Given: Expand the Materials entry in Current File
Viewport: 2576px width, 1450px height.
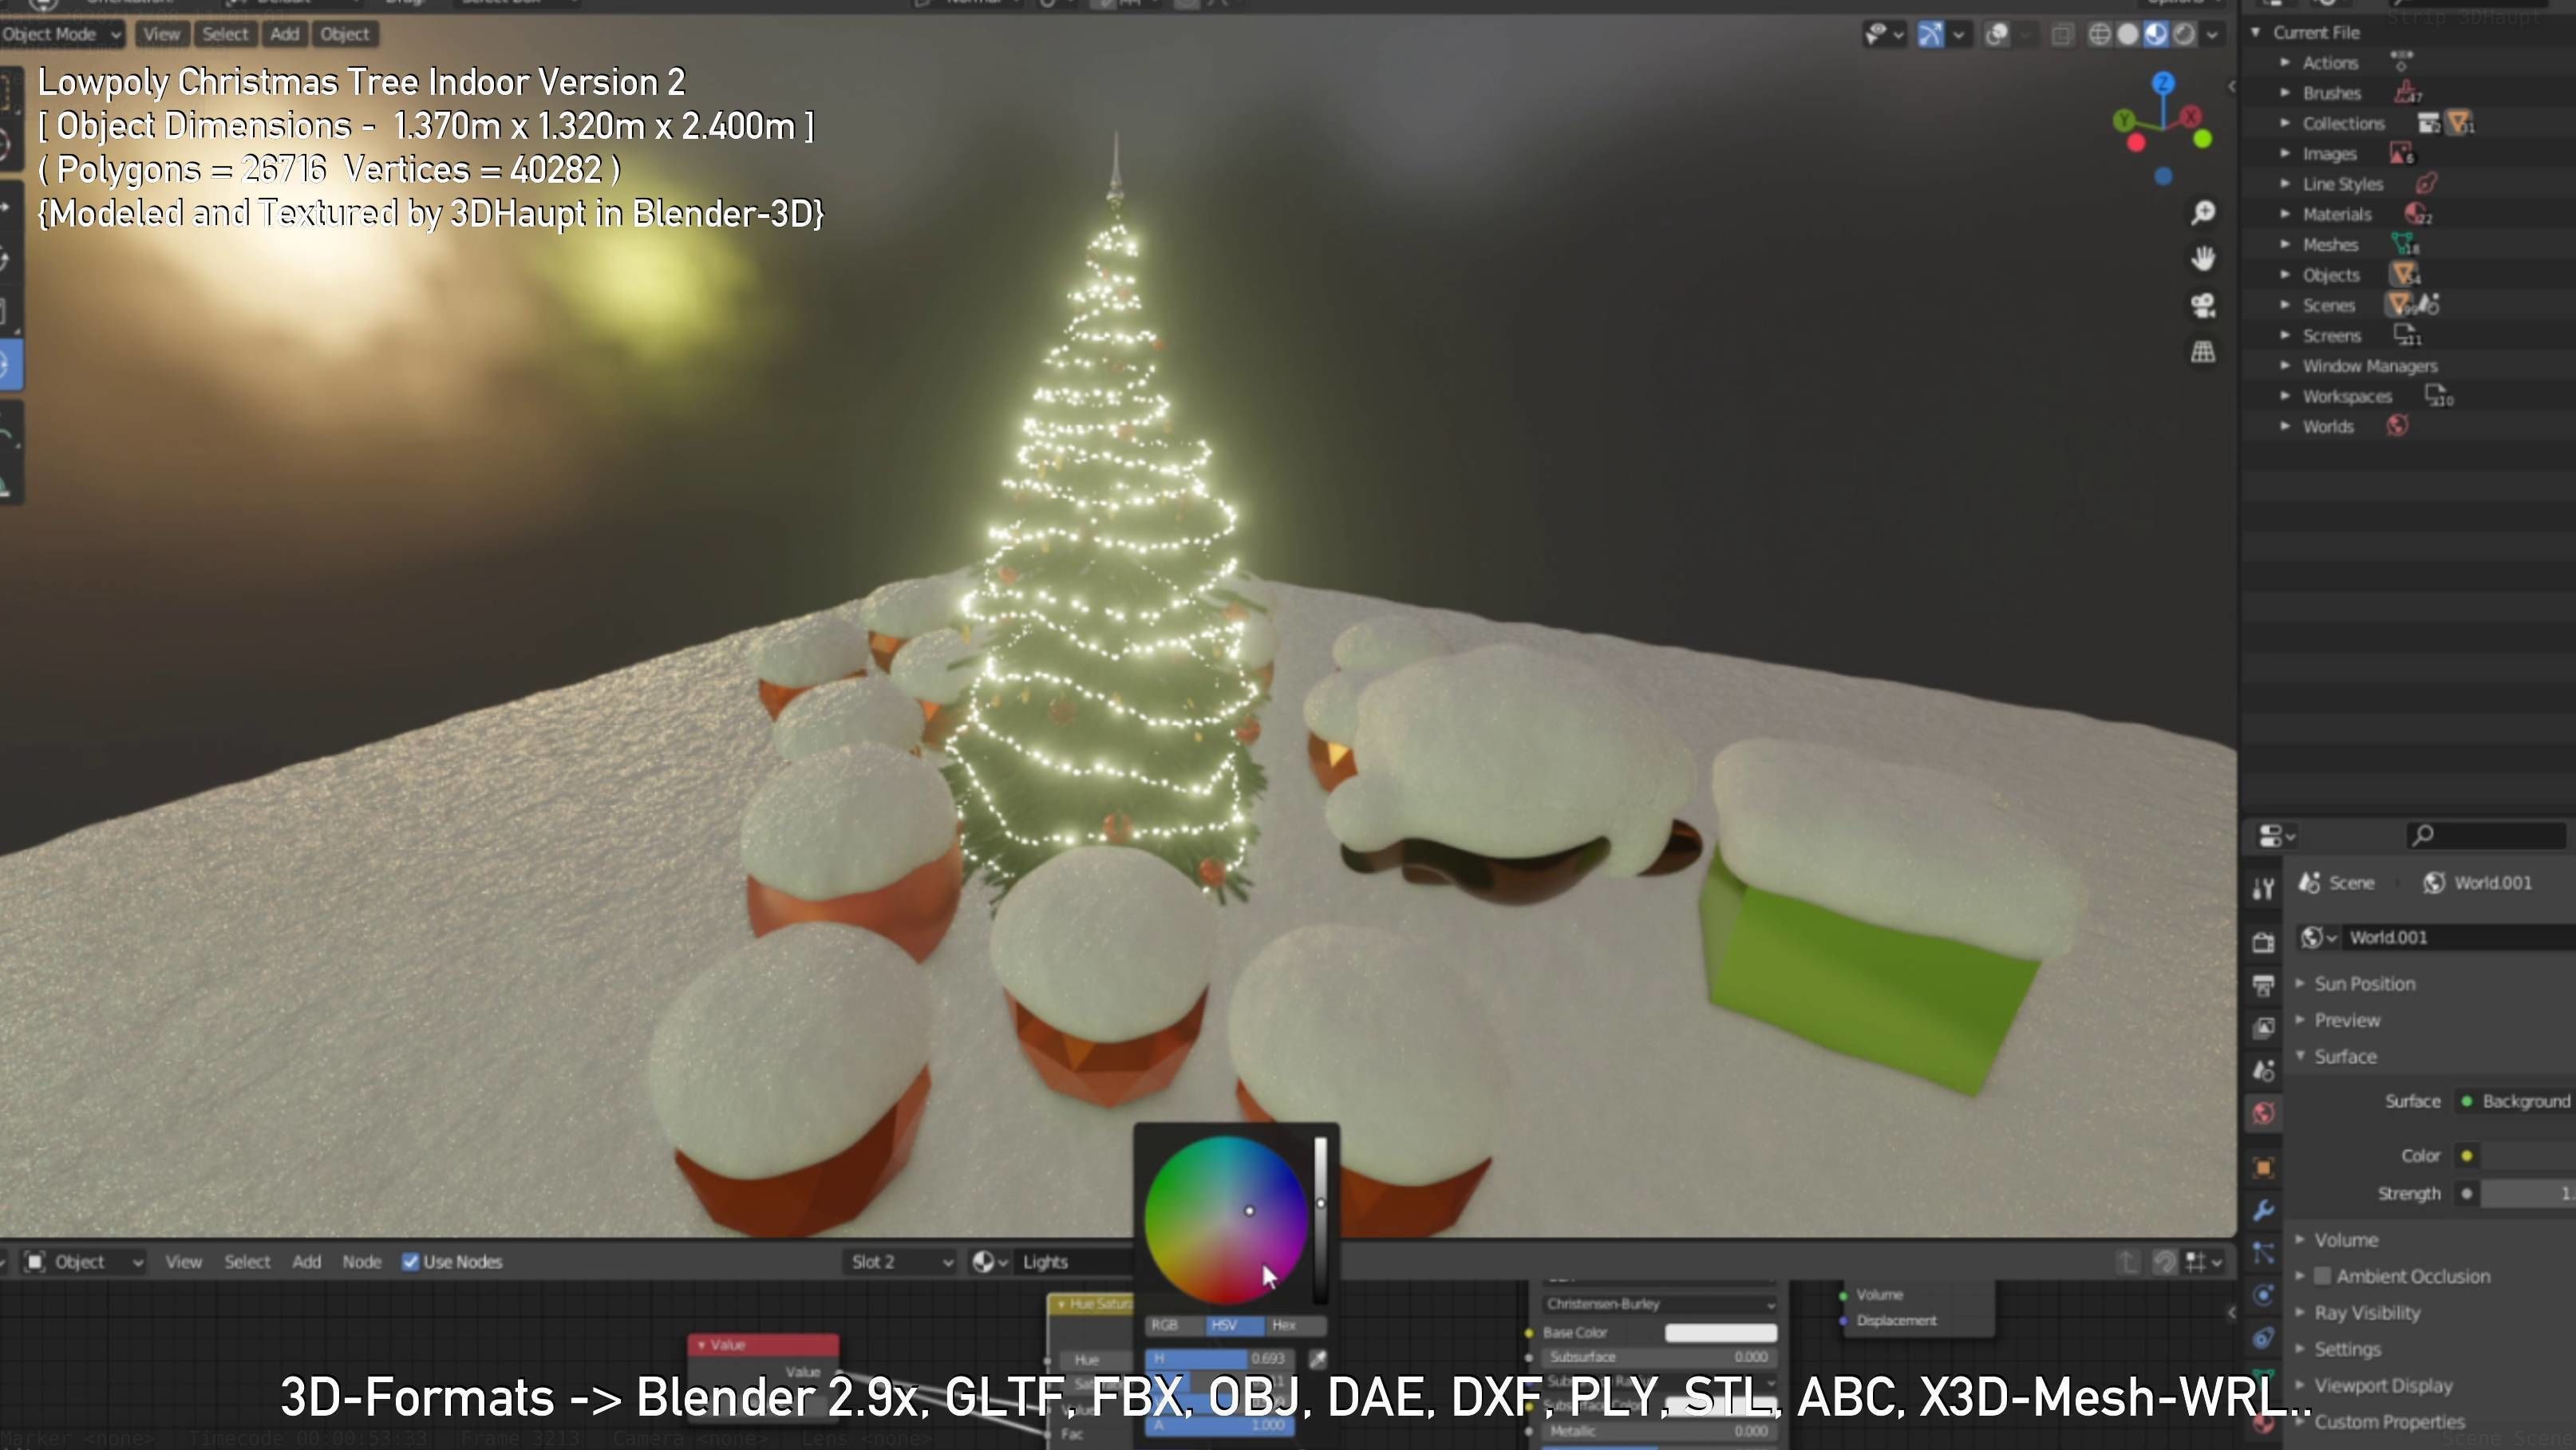Looking at the screenshot, I should point(2285,214).
